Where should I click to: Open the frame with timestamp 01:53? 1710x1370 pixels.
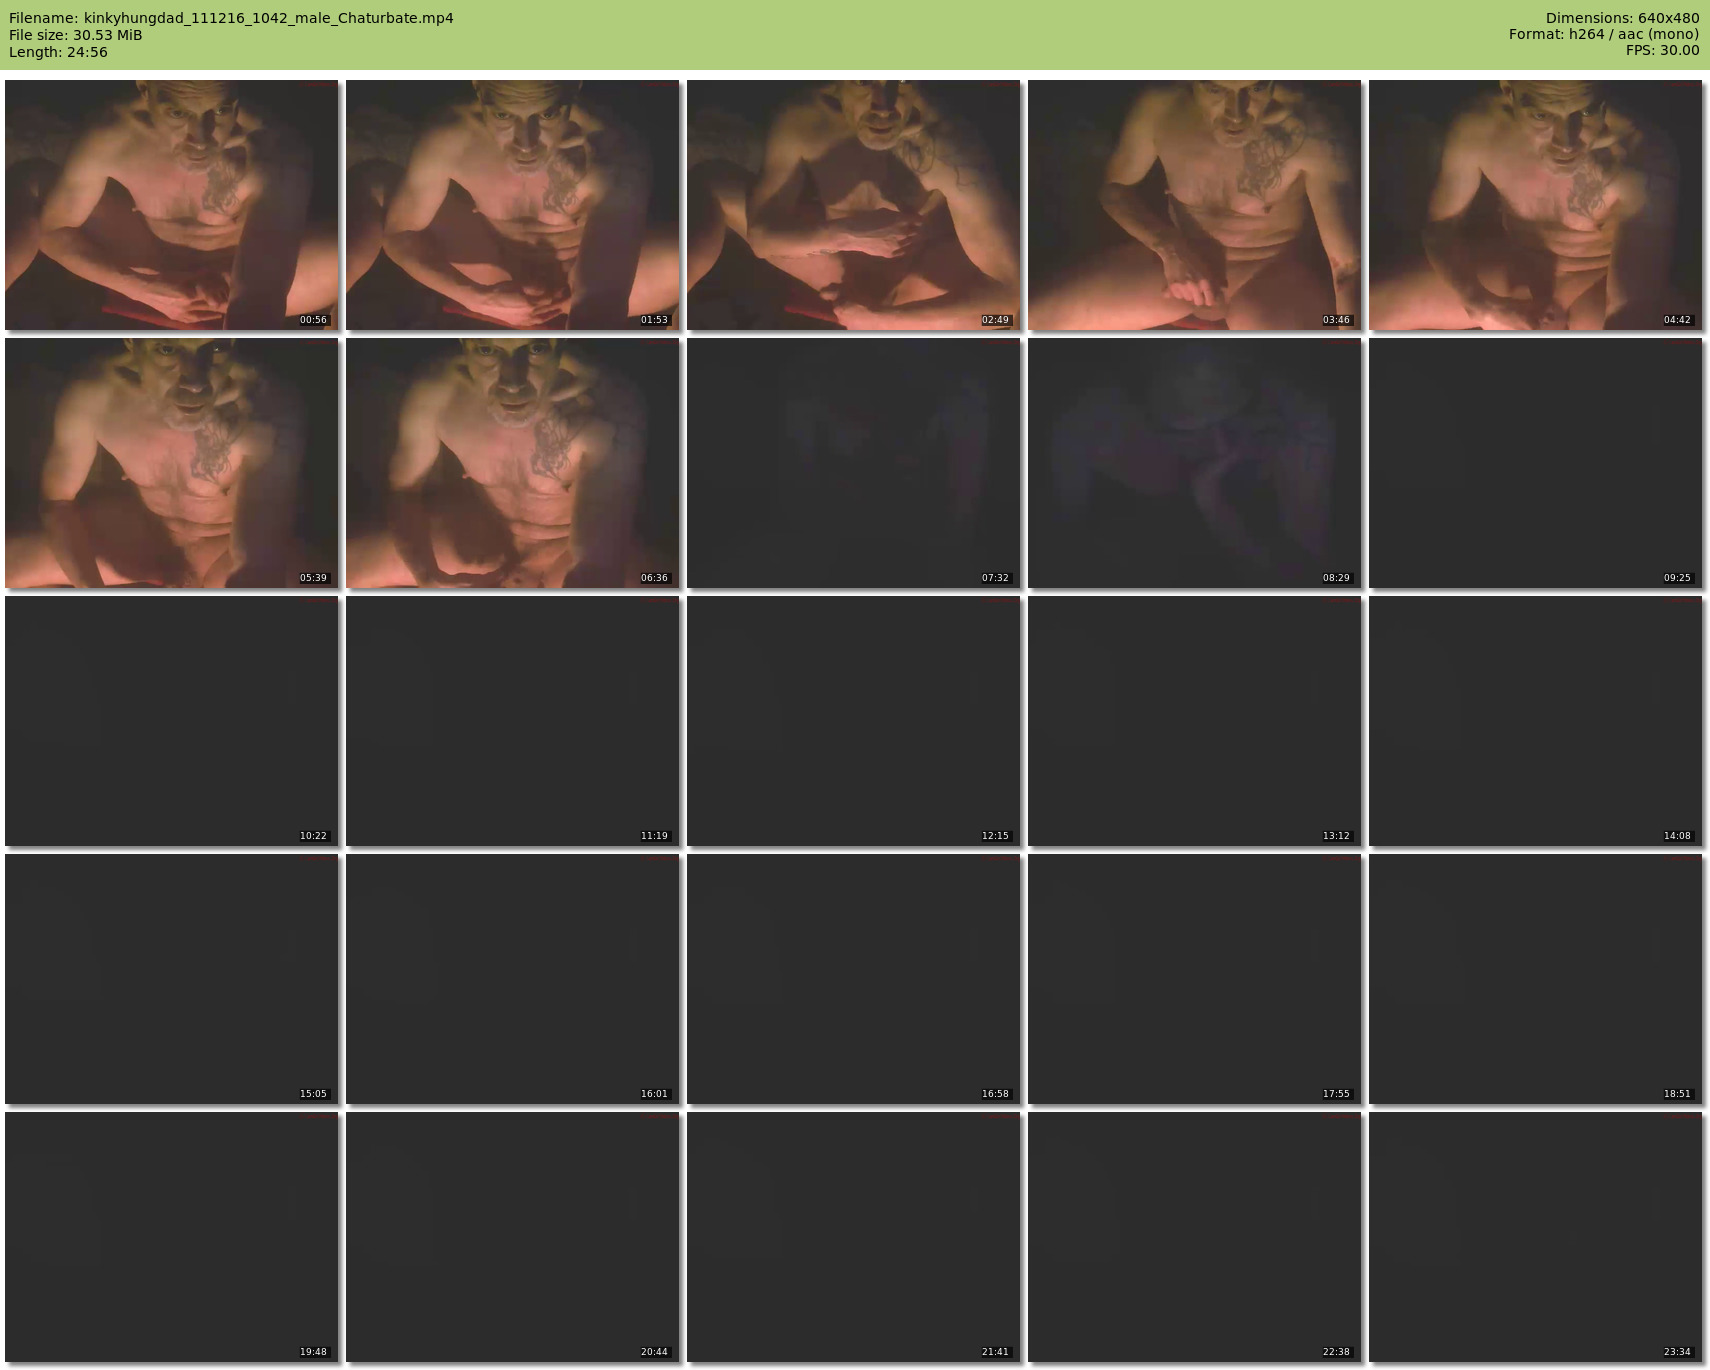512,205
